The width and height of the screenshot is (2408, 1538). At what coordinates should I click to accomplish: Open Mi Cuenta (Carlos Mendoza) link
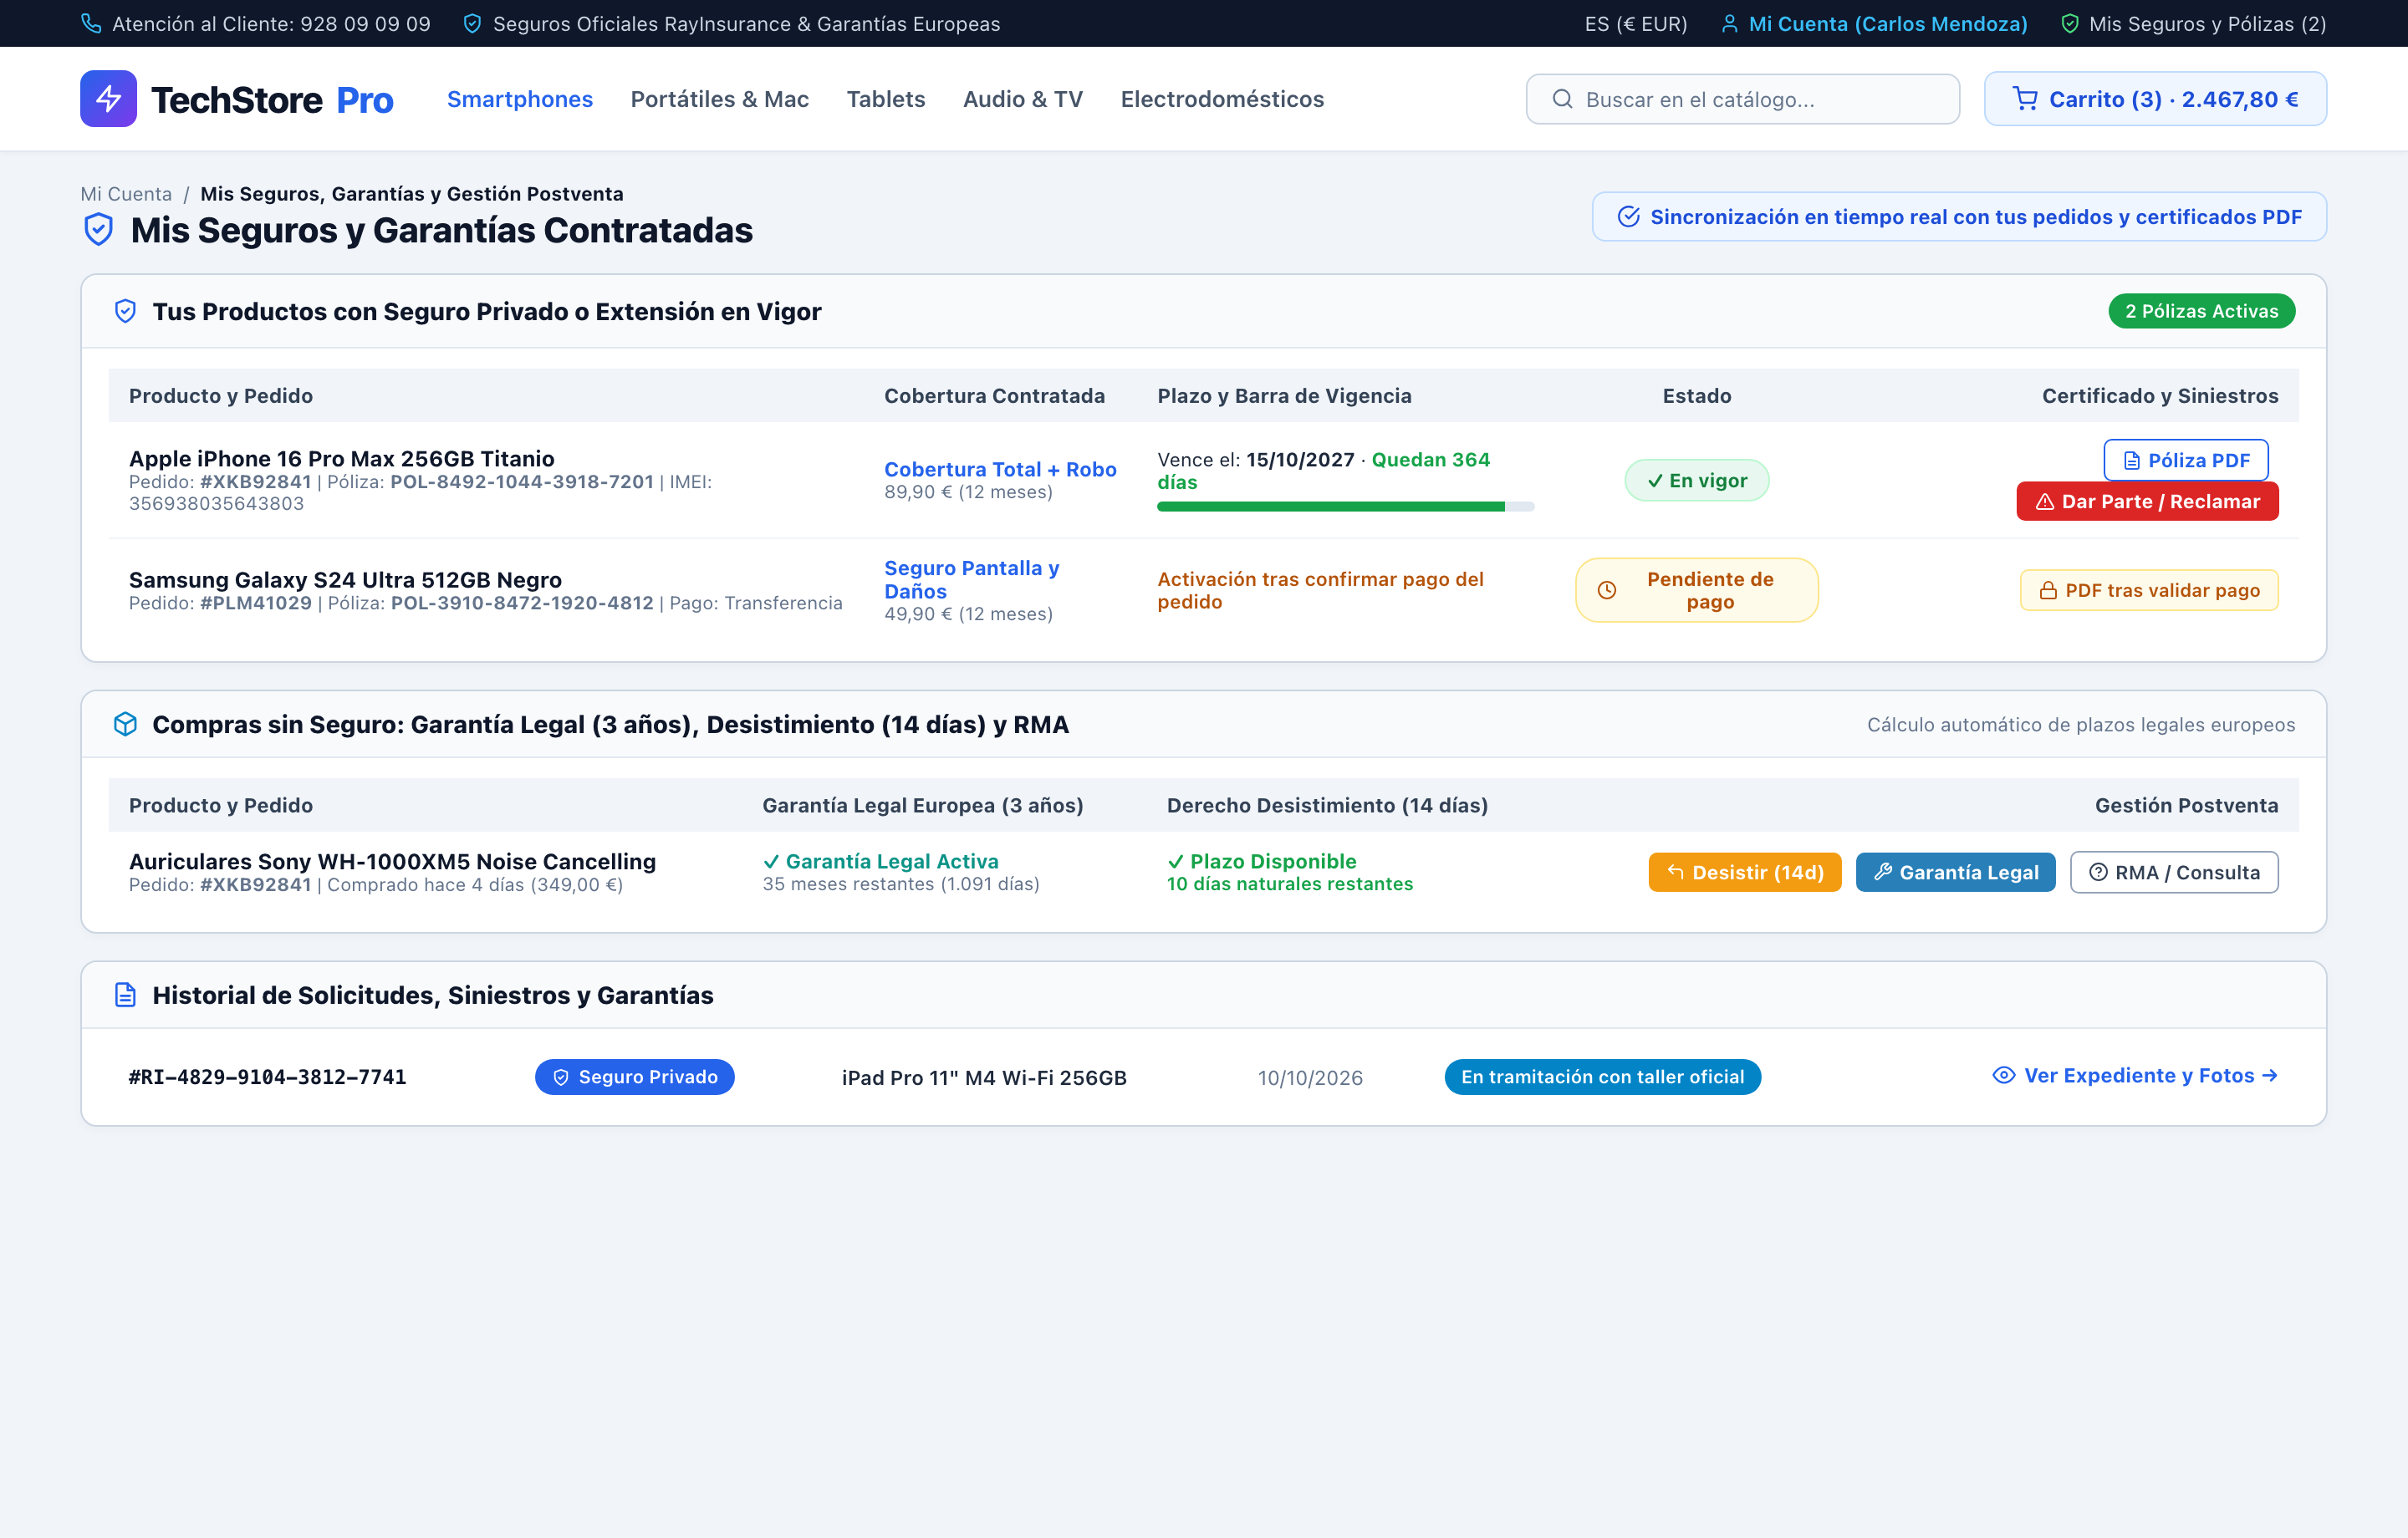pos(1874,23)
